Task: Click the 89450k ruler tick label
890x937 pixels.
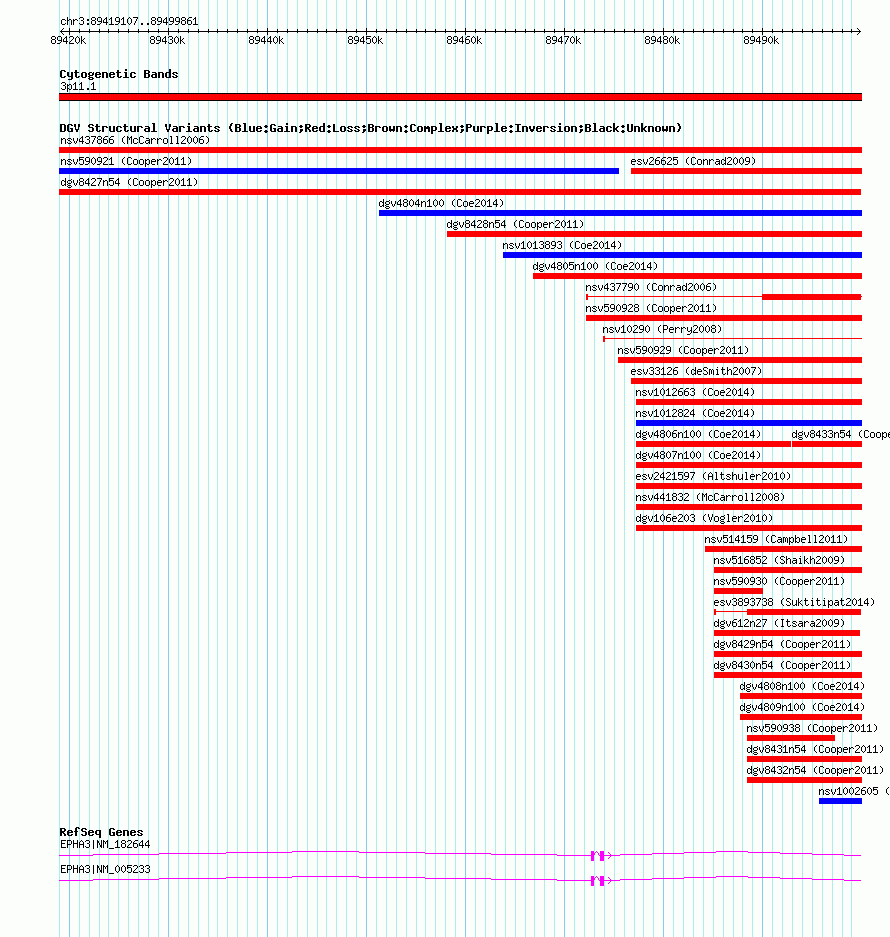Action: pyautogui.click(x=365, y=40)
